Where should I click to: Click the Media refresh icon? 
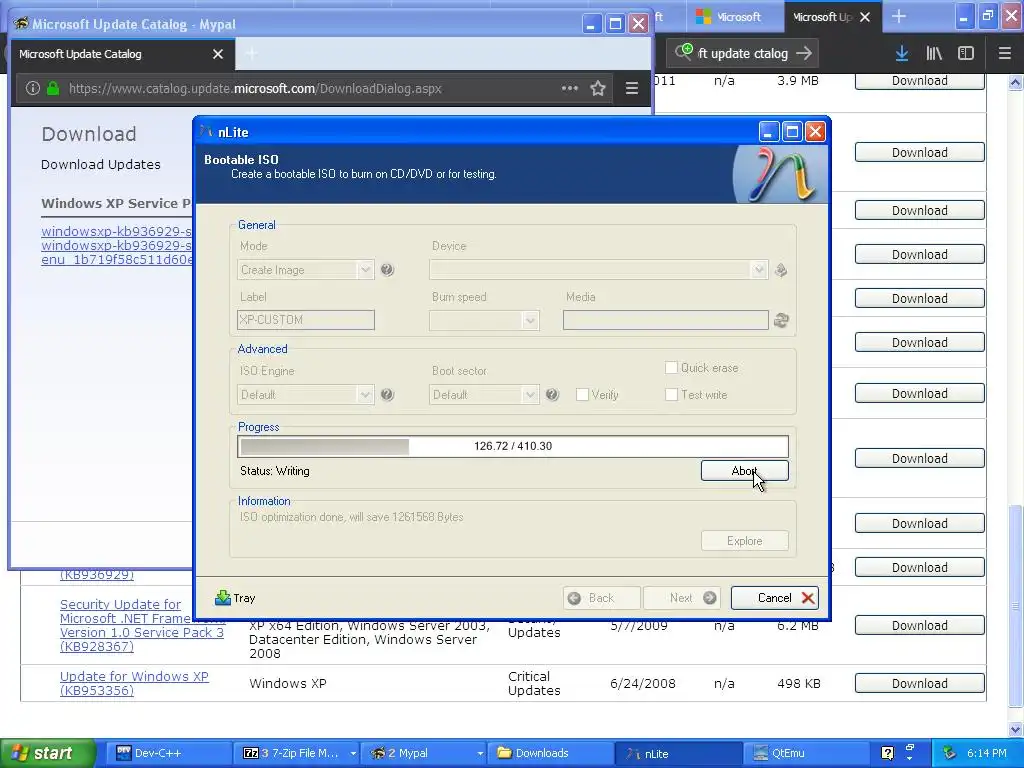click(781, 320)
